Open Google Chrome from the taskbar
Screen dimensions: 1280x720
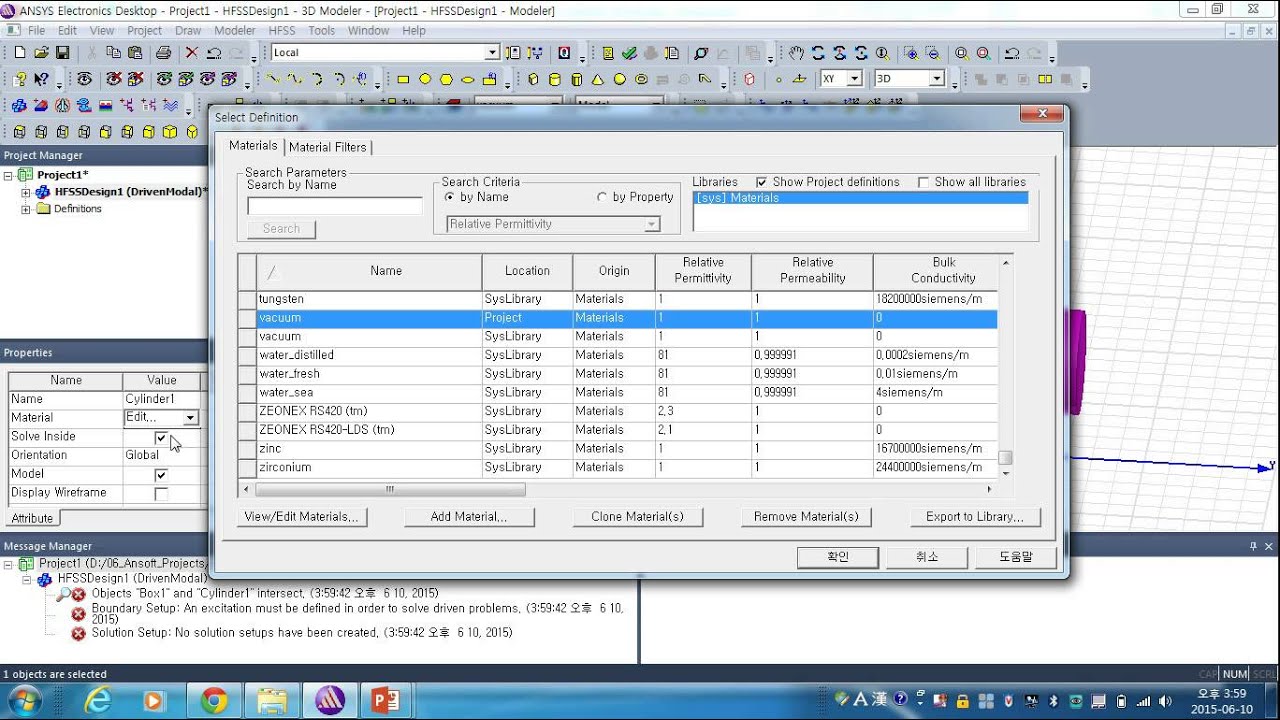pos(214,700)
